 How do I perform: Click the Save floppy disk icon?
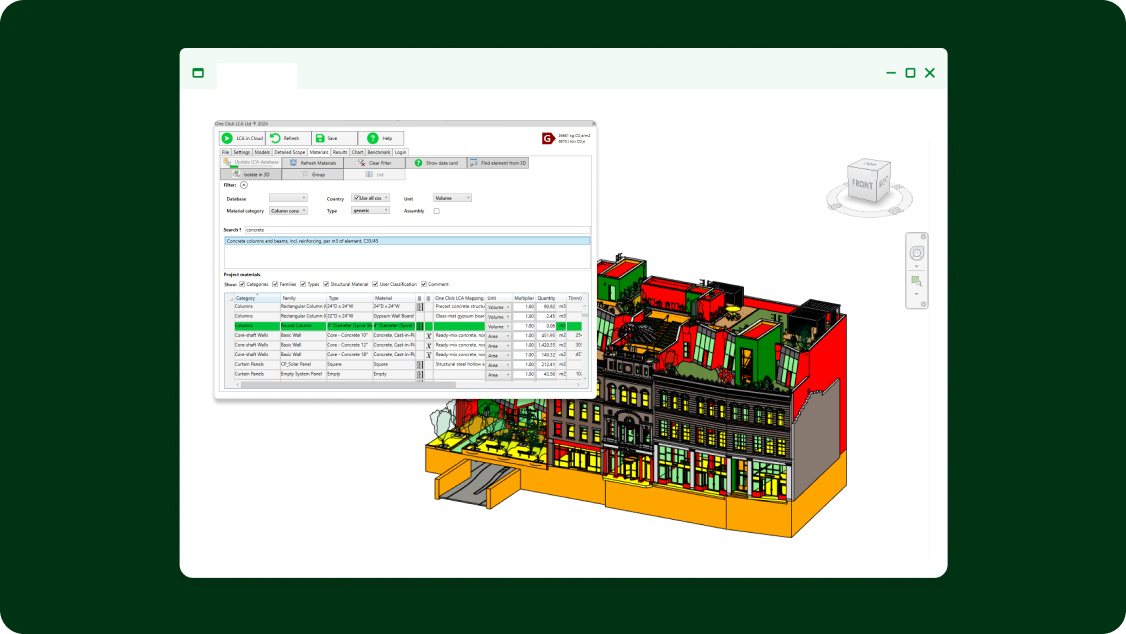(320, 138)
